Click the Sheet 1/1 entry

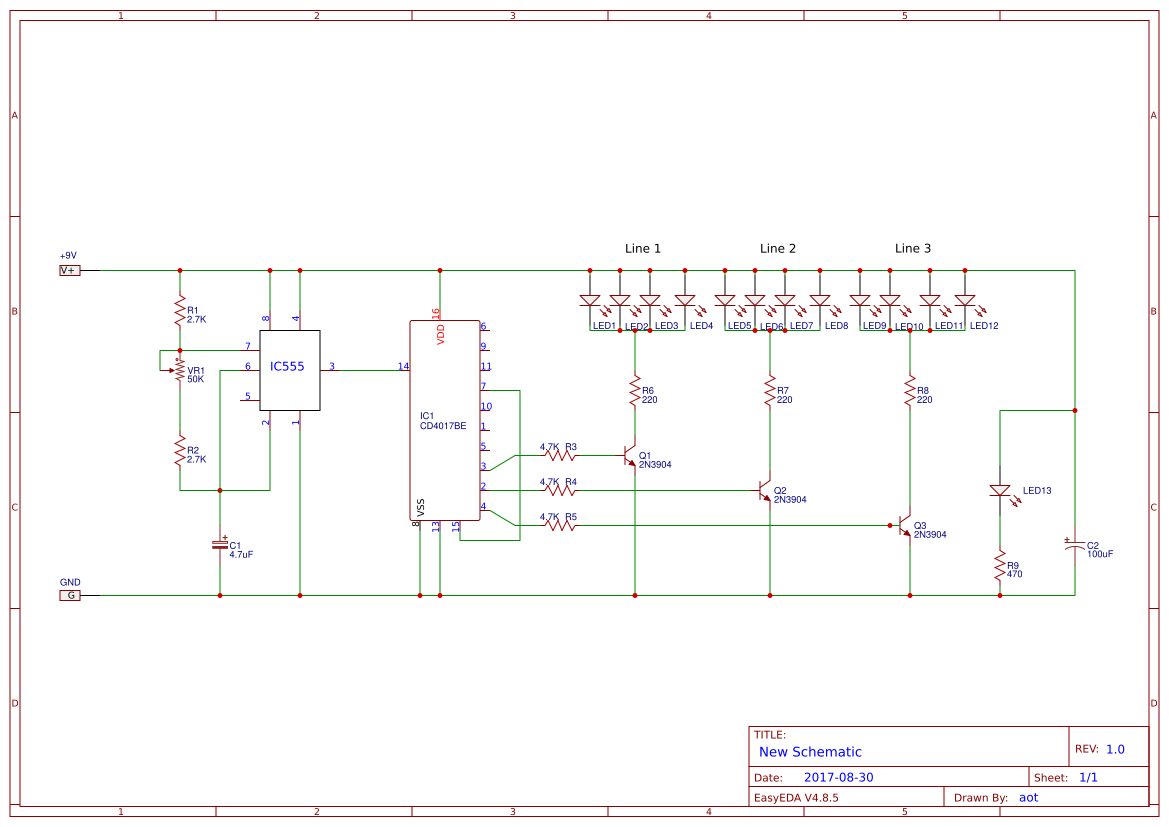coord(1090,776)
